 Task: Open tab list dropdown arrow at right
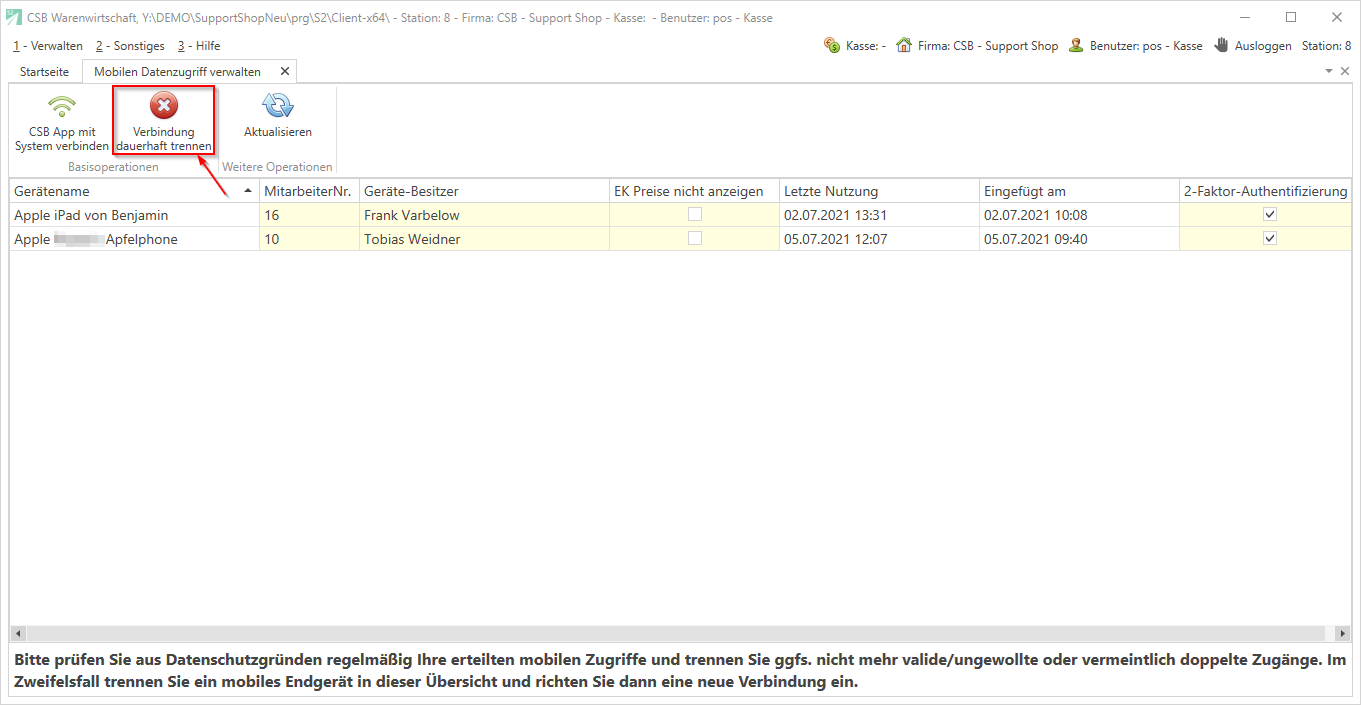[1329, 71]
